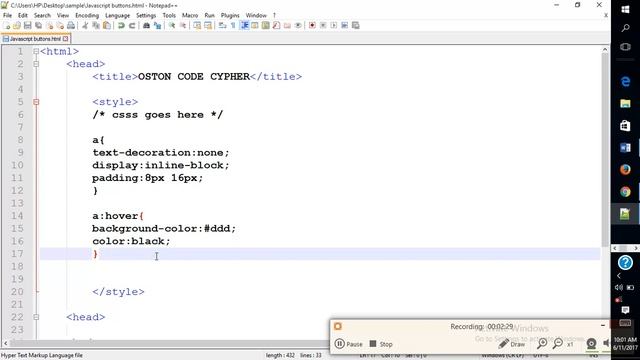The height and width of the screenshot is (360, 640).
Task: Collapse the head fold on line 22
Action: pyautogui.click(x=36, y=317)
